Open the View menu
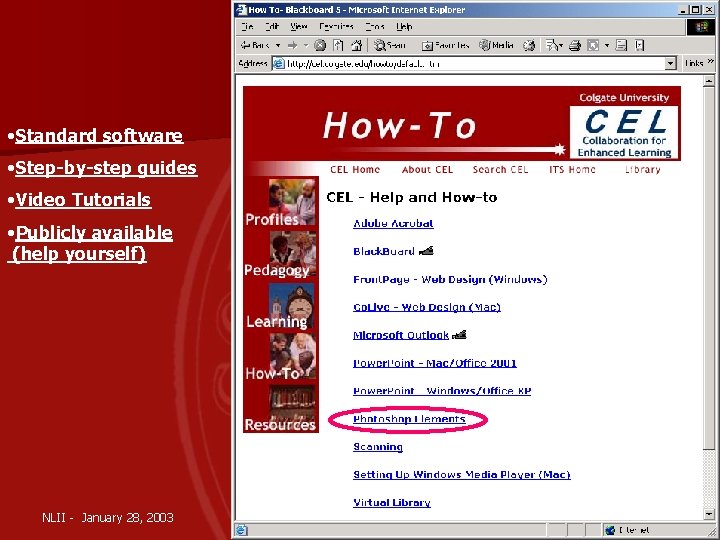The image size is (720, 540). coord(298,27)
